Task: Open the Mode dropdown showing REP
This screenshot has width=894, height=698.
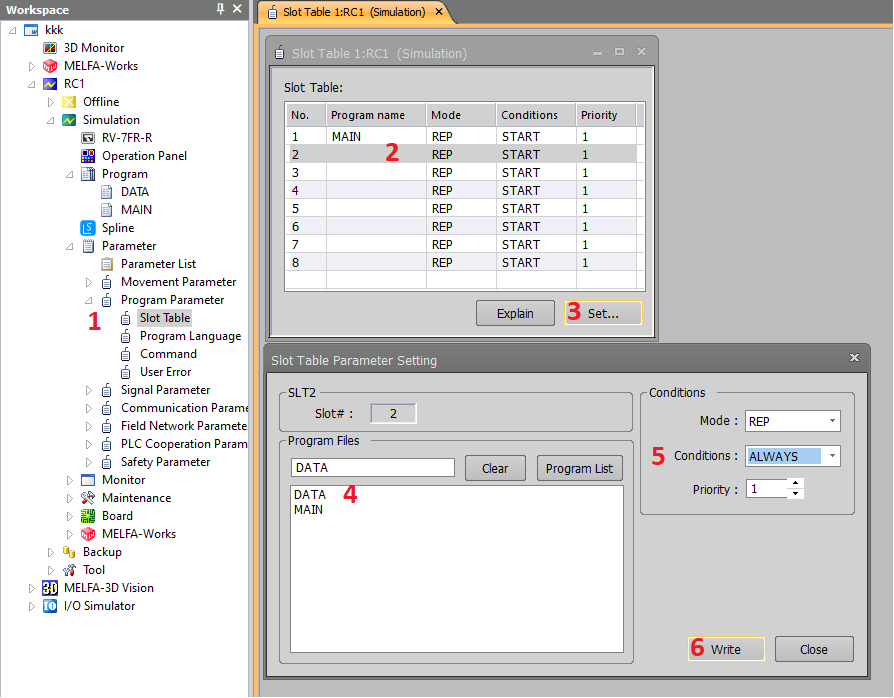Action: coord(832,421)
